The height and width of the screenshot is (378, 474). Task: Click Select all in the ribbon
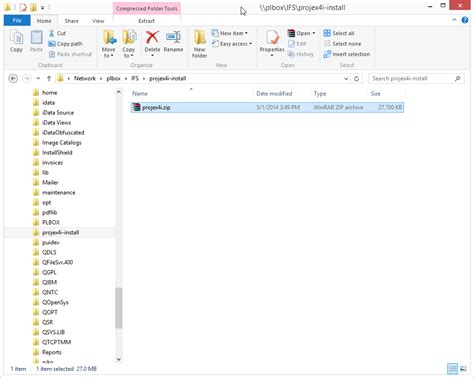click(339, 33)
